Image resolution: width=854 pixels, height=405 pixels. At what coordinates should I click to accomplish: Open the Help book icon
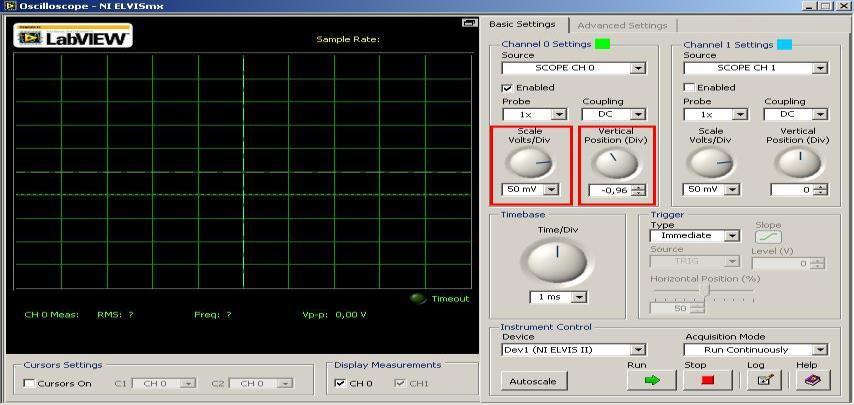[x=813, y=380]
